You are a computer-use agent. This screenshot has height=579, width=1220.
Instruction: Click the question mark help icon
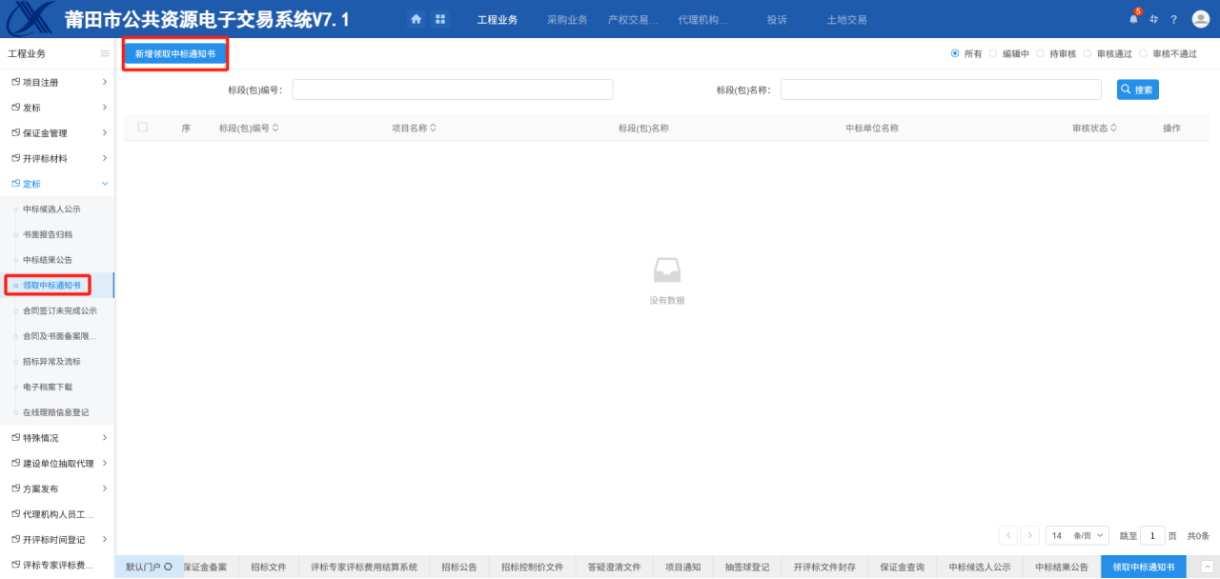(x=1174, y=19)
